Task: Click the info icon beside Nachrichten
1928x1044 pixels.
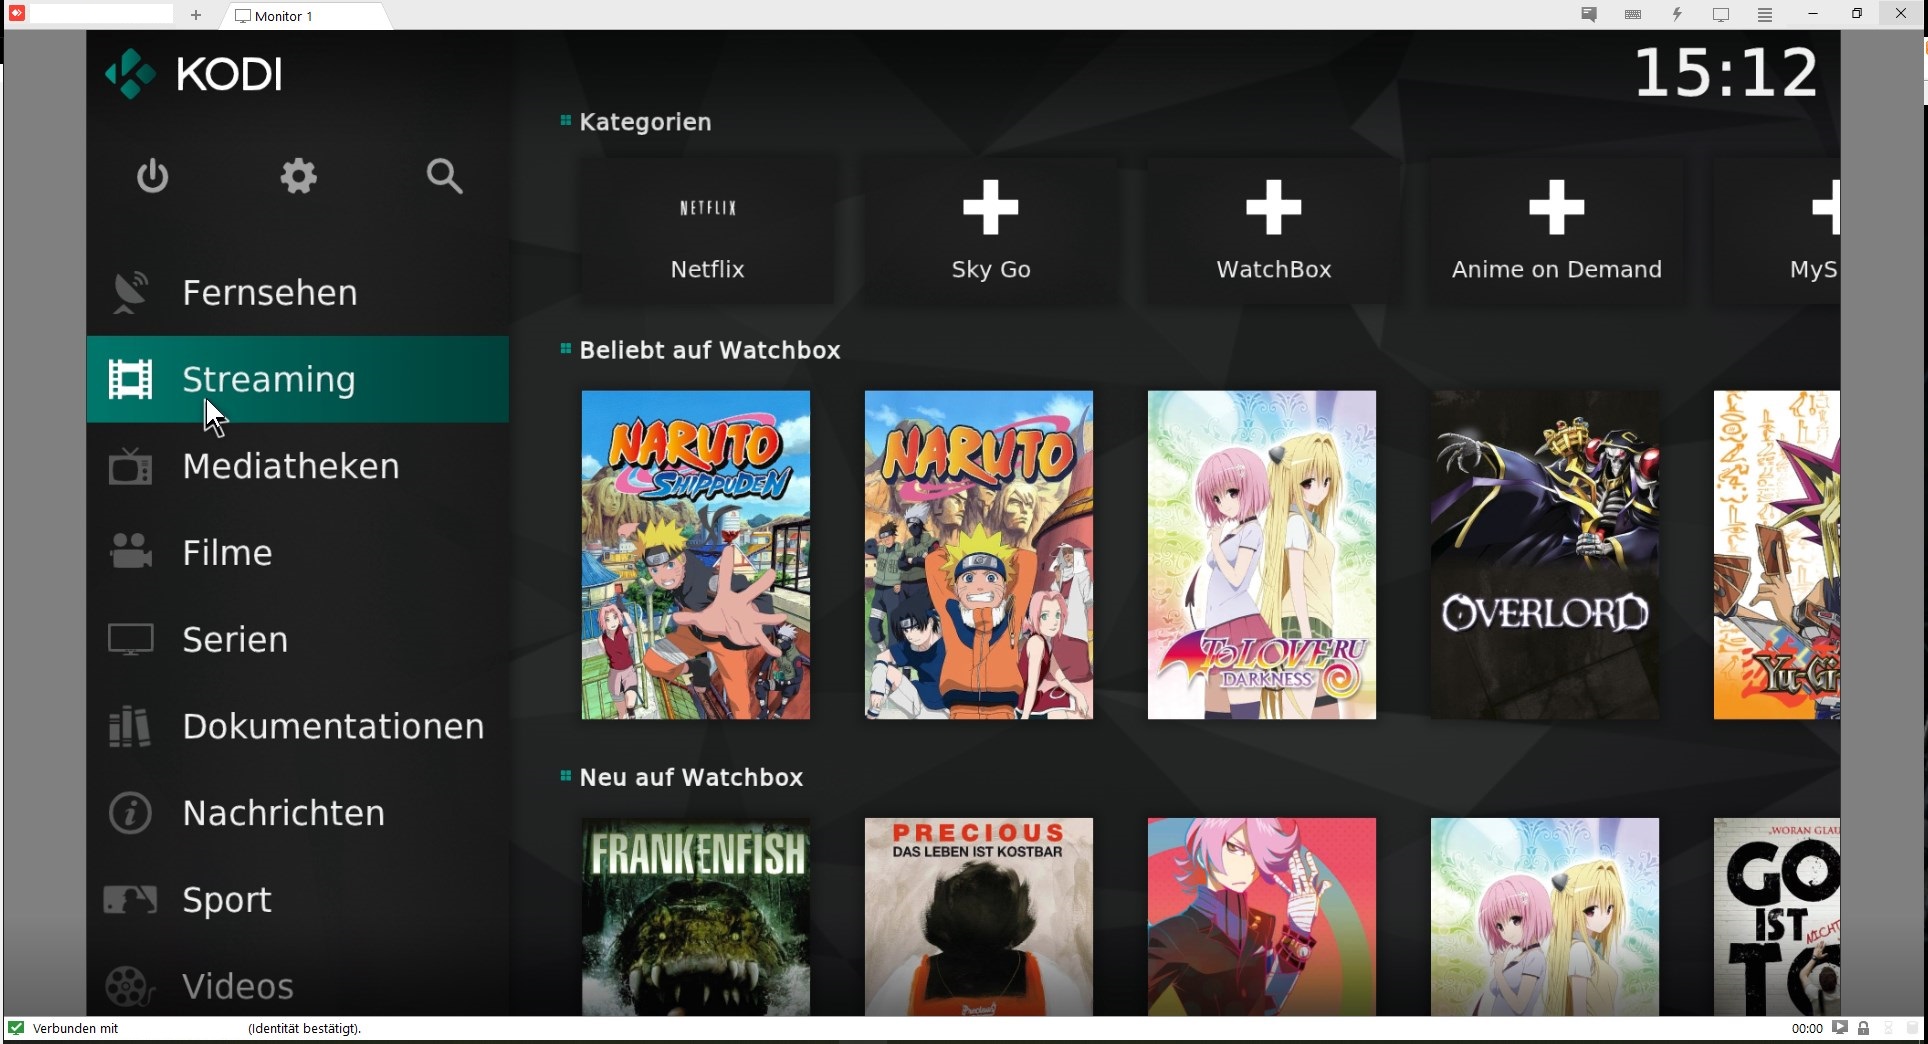Action: 130,813
